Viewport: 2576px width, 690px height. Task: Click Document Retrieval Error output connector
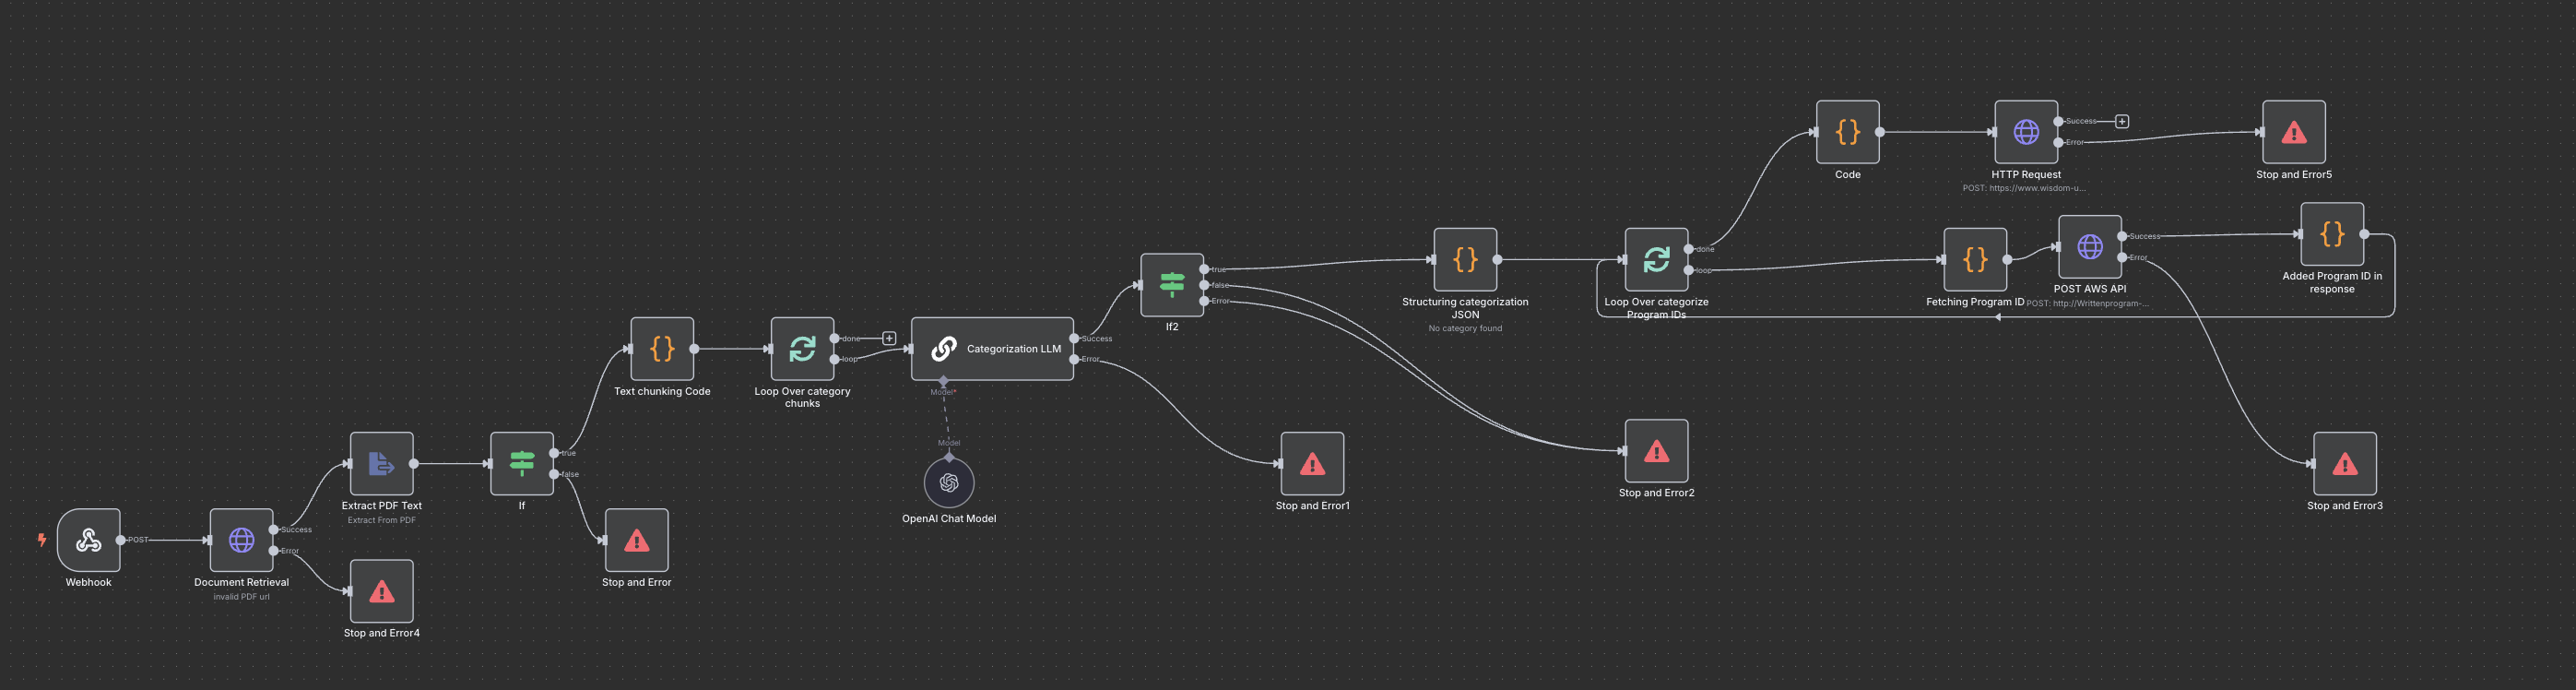[274, 551]
